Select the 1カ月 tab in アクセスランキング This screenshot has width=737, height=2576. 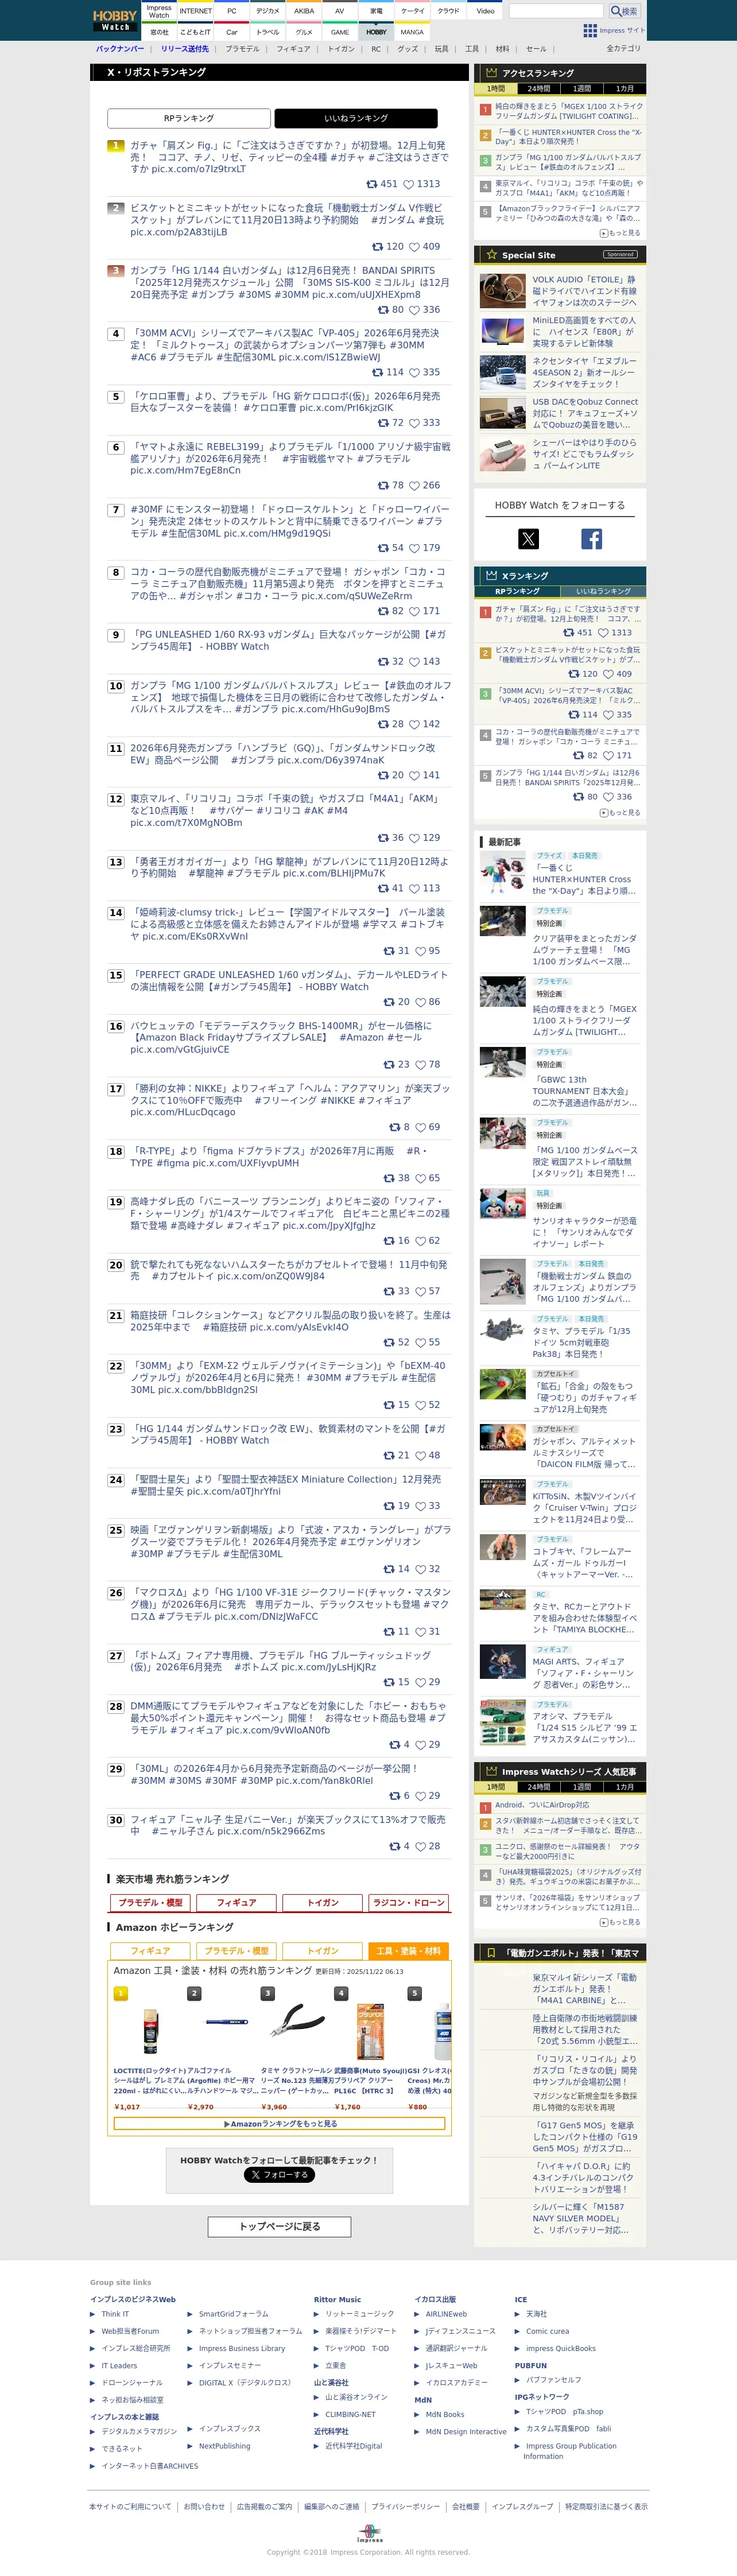pyautogui.click(x=625, y=89)
